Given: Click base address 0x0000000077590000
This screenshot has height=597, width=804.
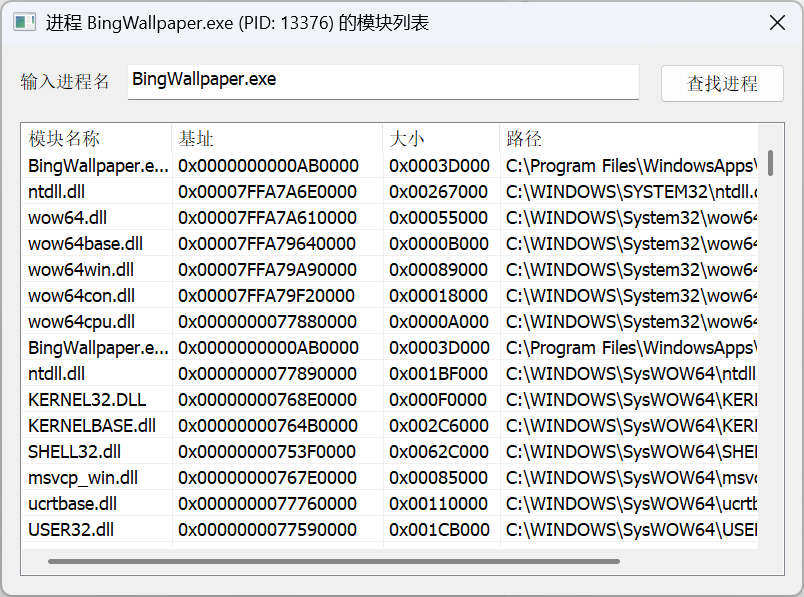Looking at the screenshot, I should 267,530.
